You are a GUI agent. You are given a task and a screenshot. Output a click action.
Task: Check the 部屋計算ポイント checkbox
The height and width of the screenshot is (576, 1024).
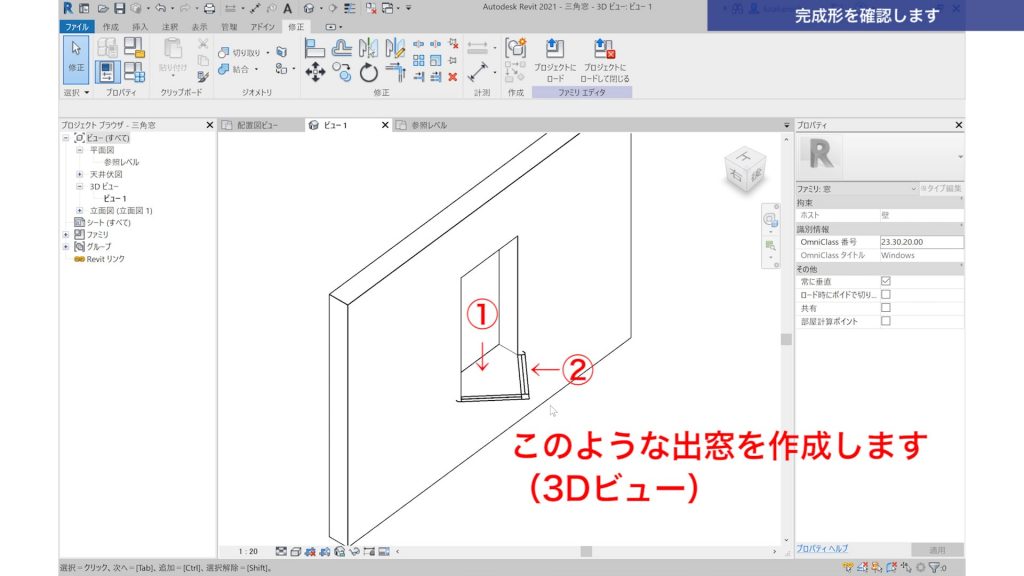tap(886, 321)
